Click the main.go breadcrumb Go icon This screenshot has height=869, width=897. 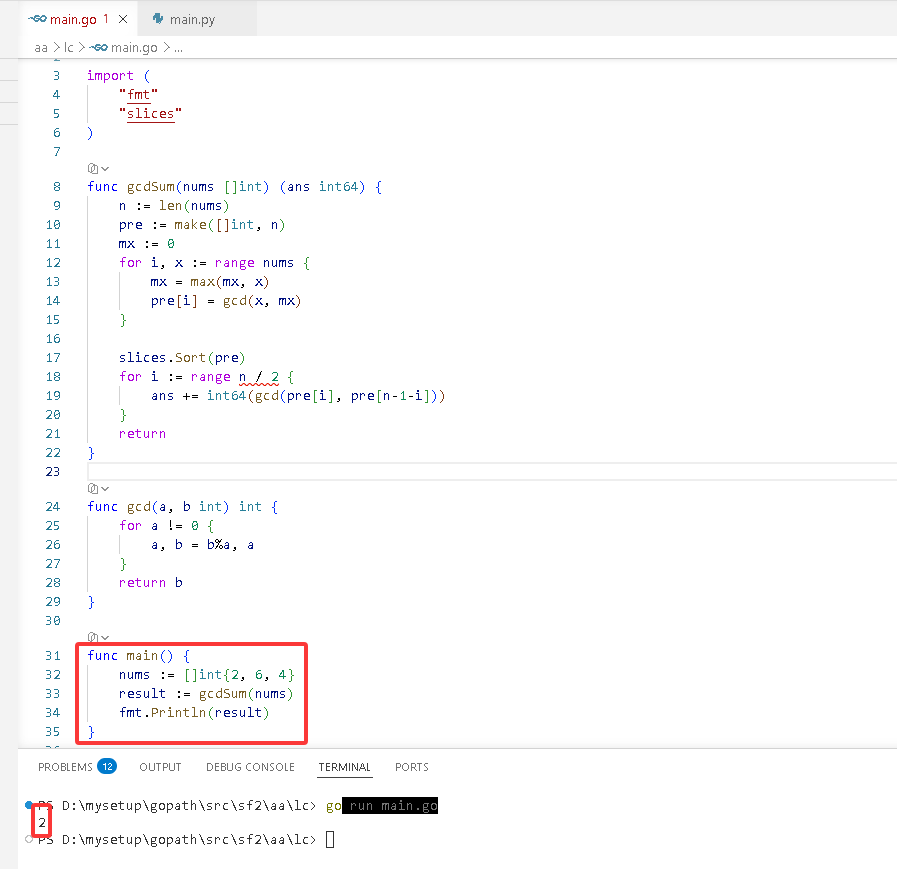point(98,48)
